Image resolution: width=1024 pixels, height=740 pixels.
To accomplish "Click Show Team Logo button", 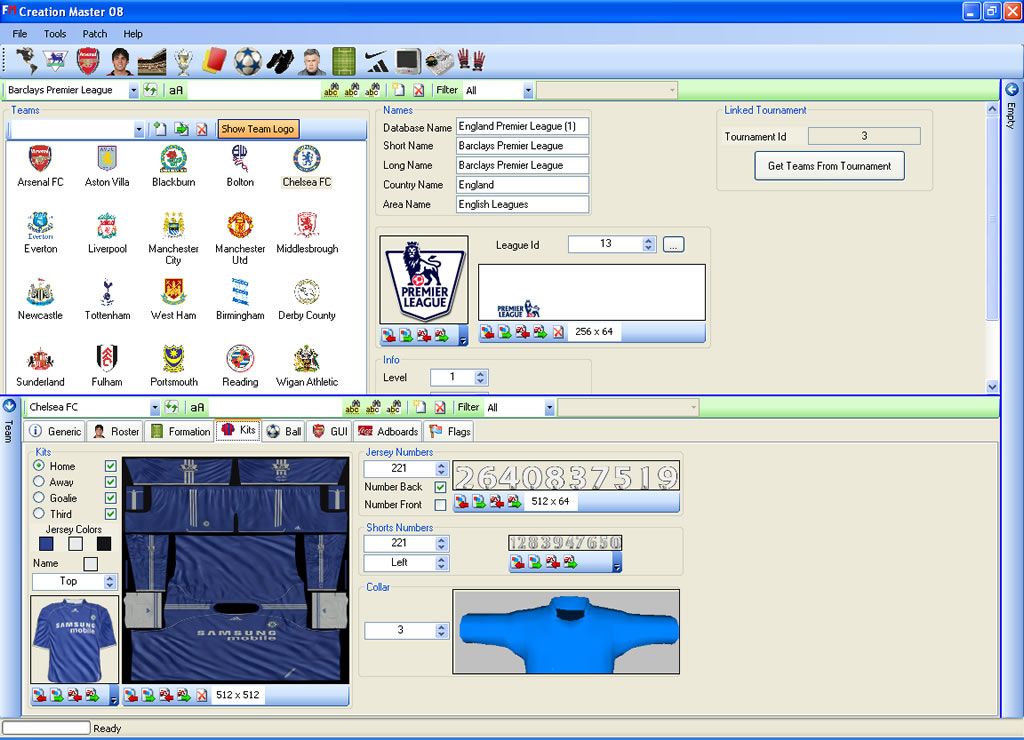I will point(258,129).
